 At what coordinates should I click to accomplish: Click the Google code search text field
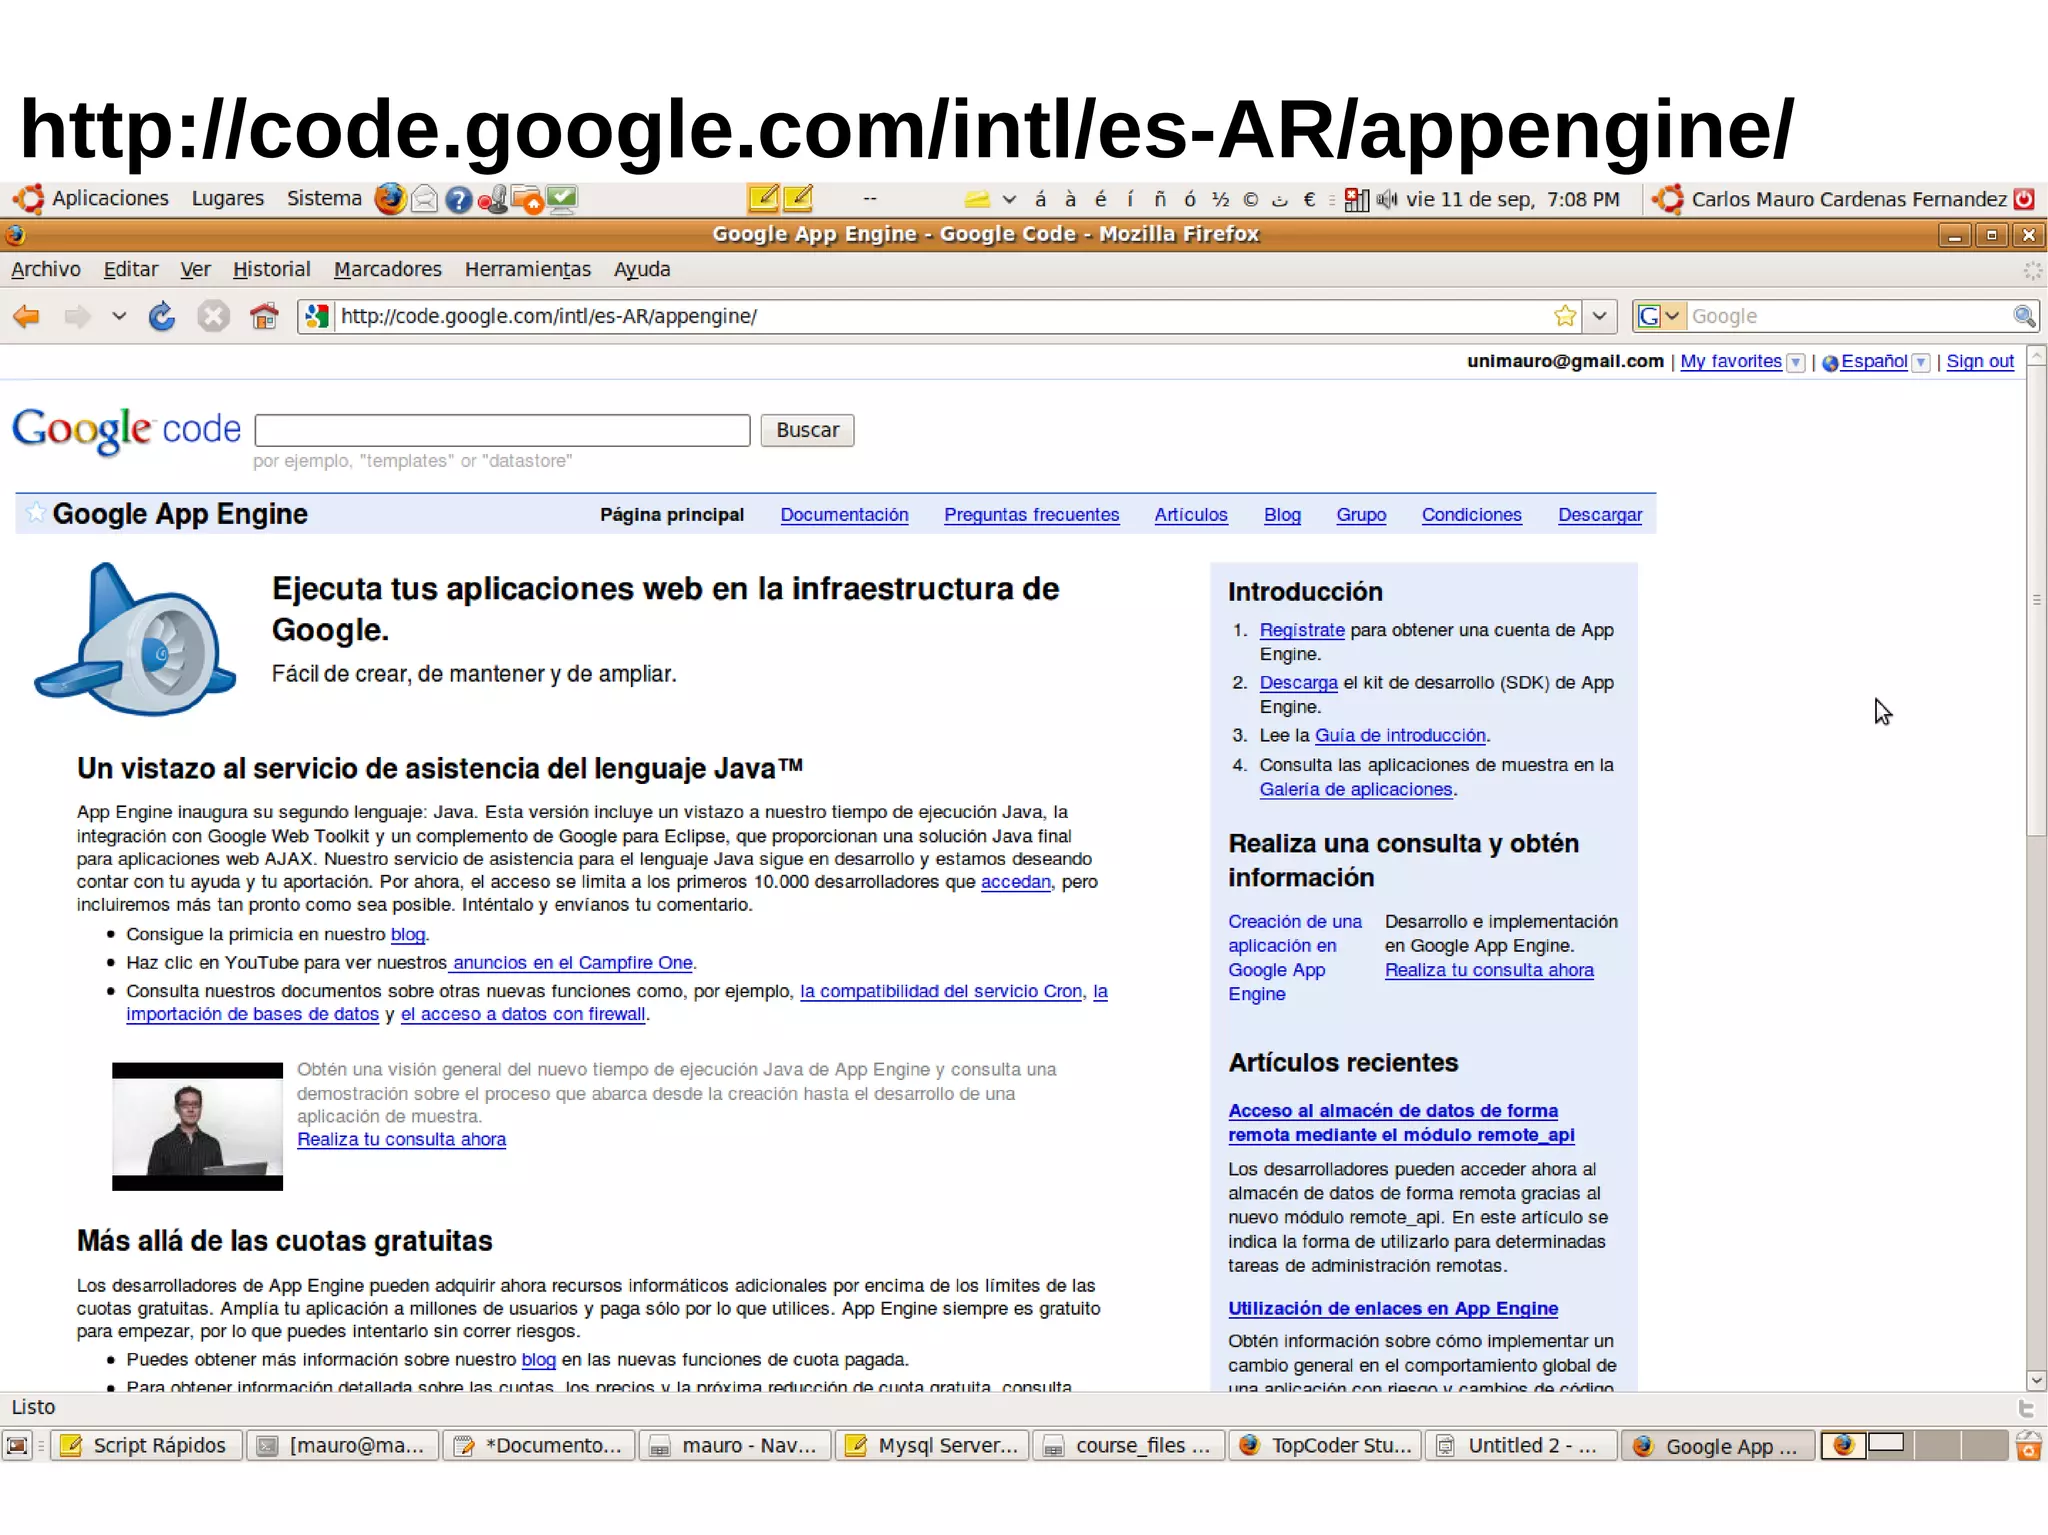click(x=502, y=430)
